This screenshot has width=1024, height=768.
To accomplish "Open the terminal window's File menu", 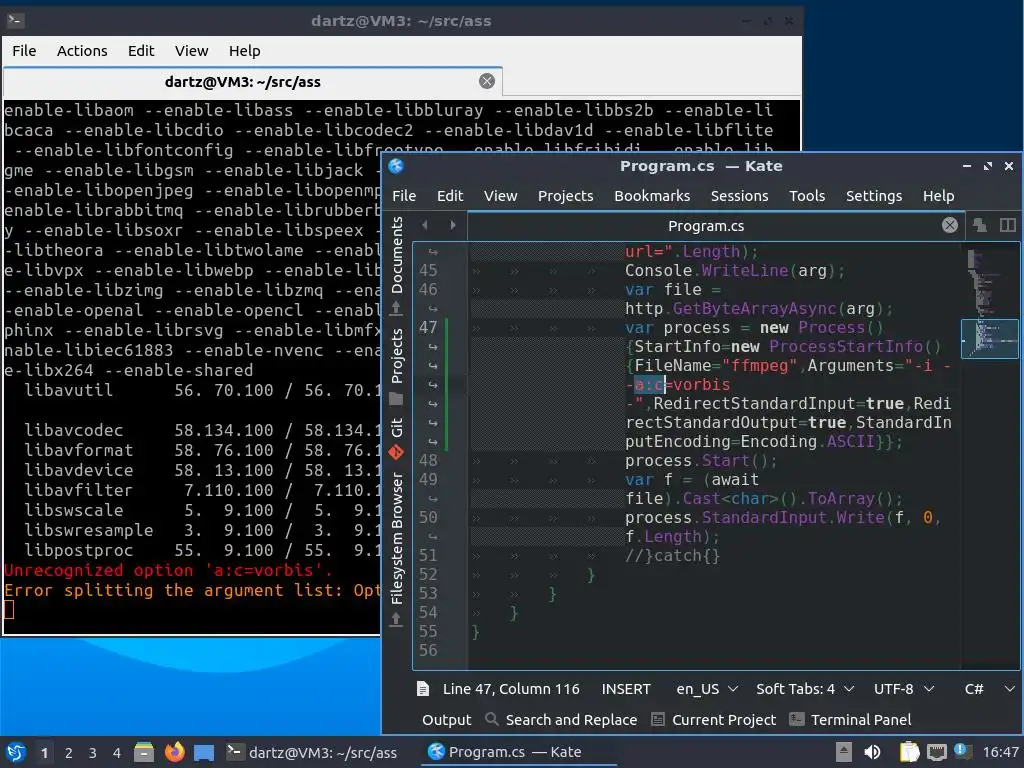I will click(24, 51).
